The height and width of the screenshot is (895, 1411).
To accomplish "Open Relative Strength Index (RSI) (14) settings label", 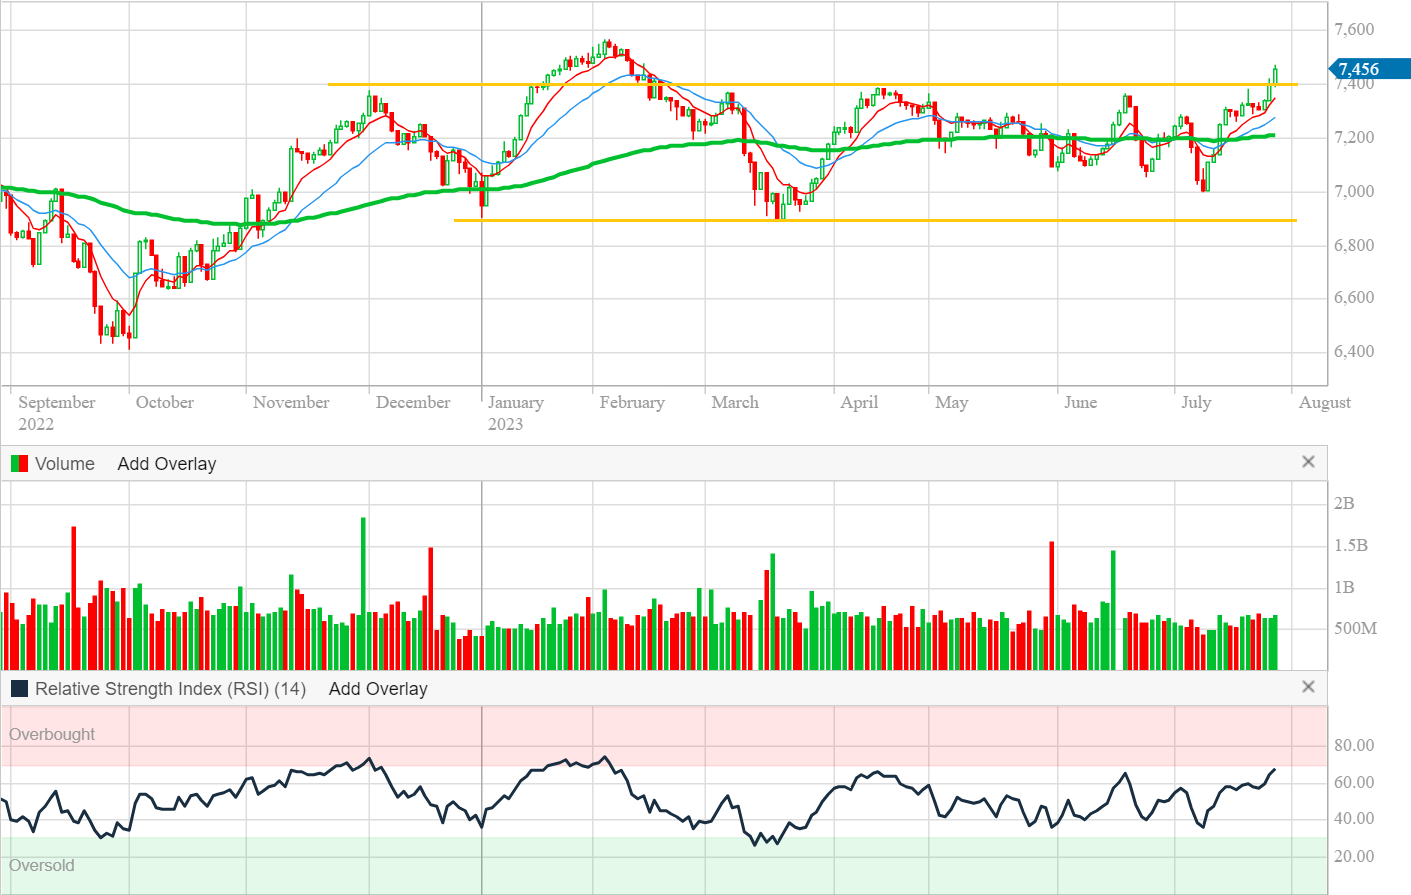I will point(170,689).
